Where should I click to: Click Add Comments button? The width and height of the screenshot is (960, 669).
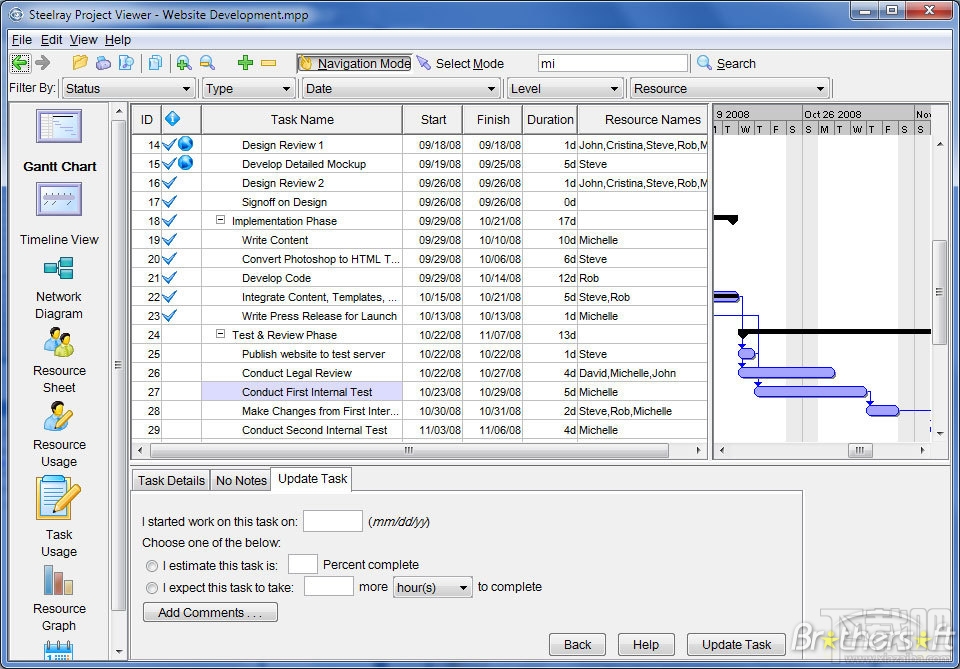tap(210, 611)
